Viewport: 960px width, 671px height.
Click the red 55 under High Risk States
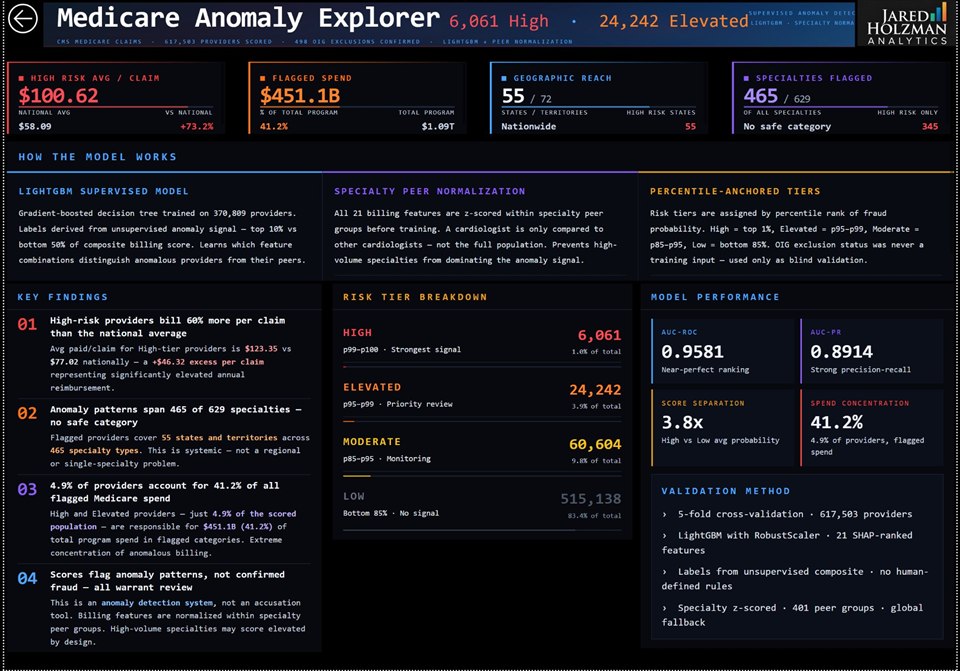tap(690, 127)
